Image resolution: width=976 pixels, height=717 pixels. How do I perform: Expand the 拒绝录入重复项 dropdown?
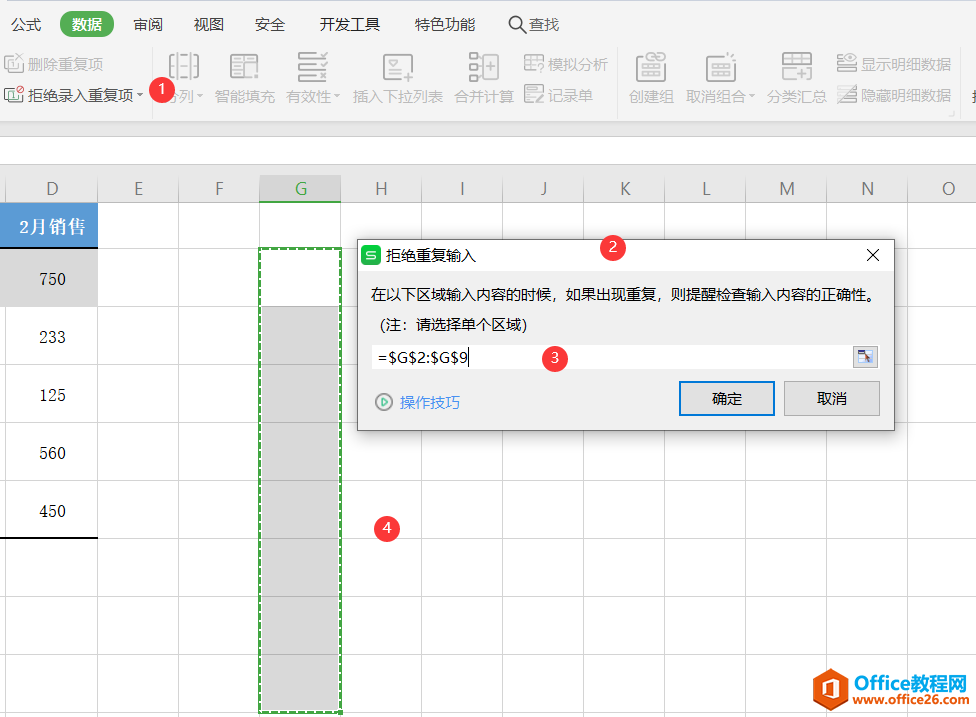tap(140, 96)
